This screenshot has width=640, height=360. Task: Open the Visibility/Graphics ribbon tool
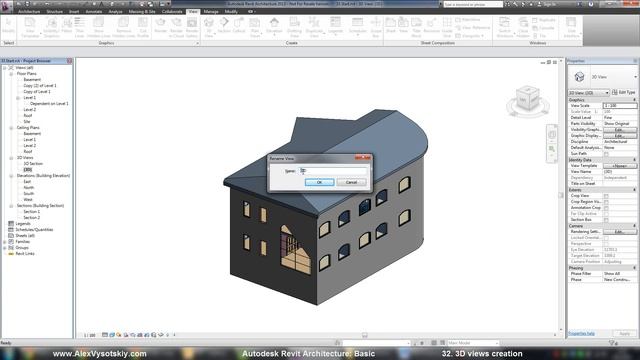click(x=51, y=28)
